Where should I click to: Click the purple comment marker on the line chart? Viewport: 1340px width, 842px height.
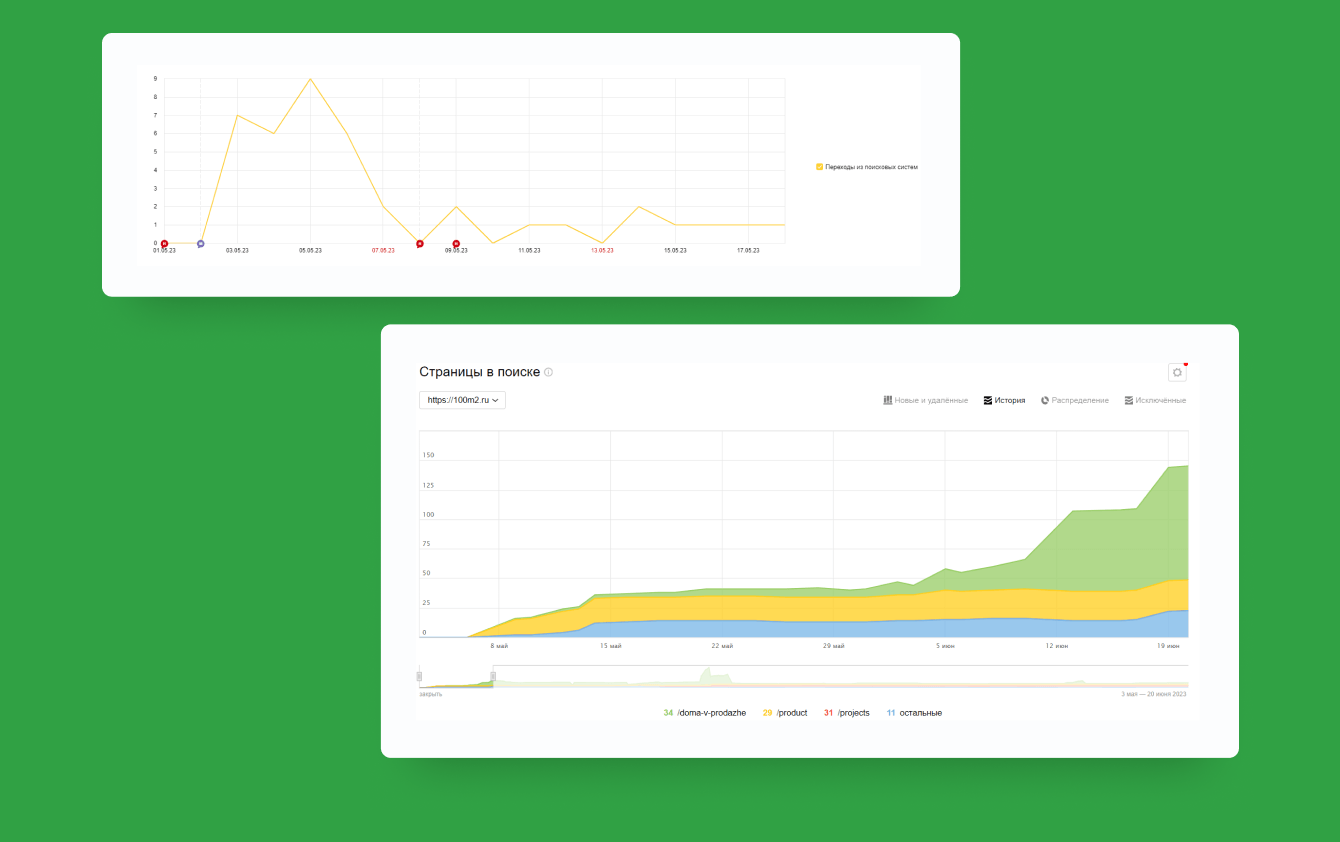point(201,243)
